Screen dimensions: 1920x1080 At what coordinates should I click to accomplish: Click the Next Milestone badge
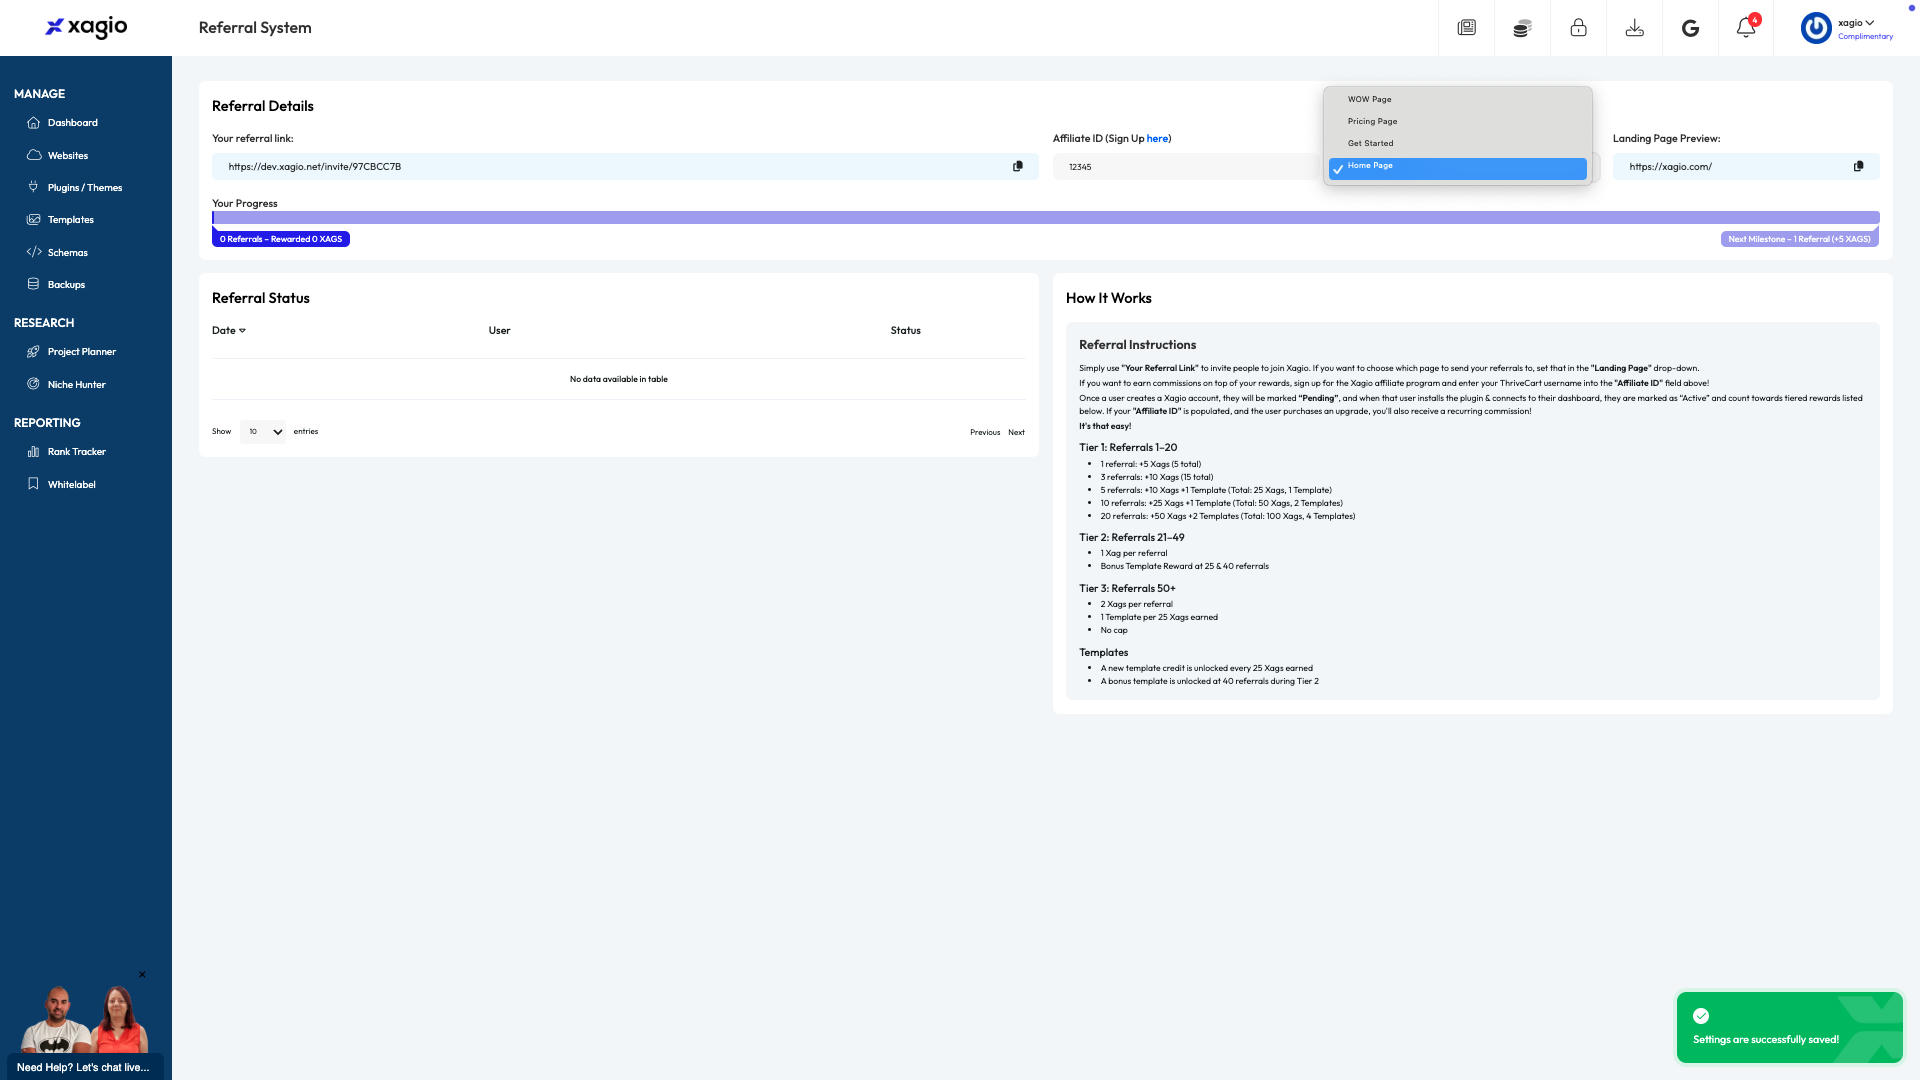[1799, 239]
